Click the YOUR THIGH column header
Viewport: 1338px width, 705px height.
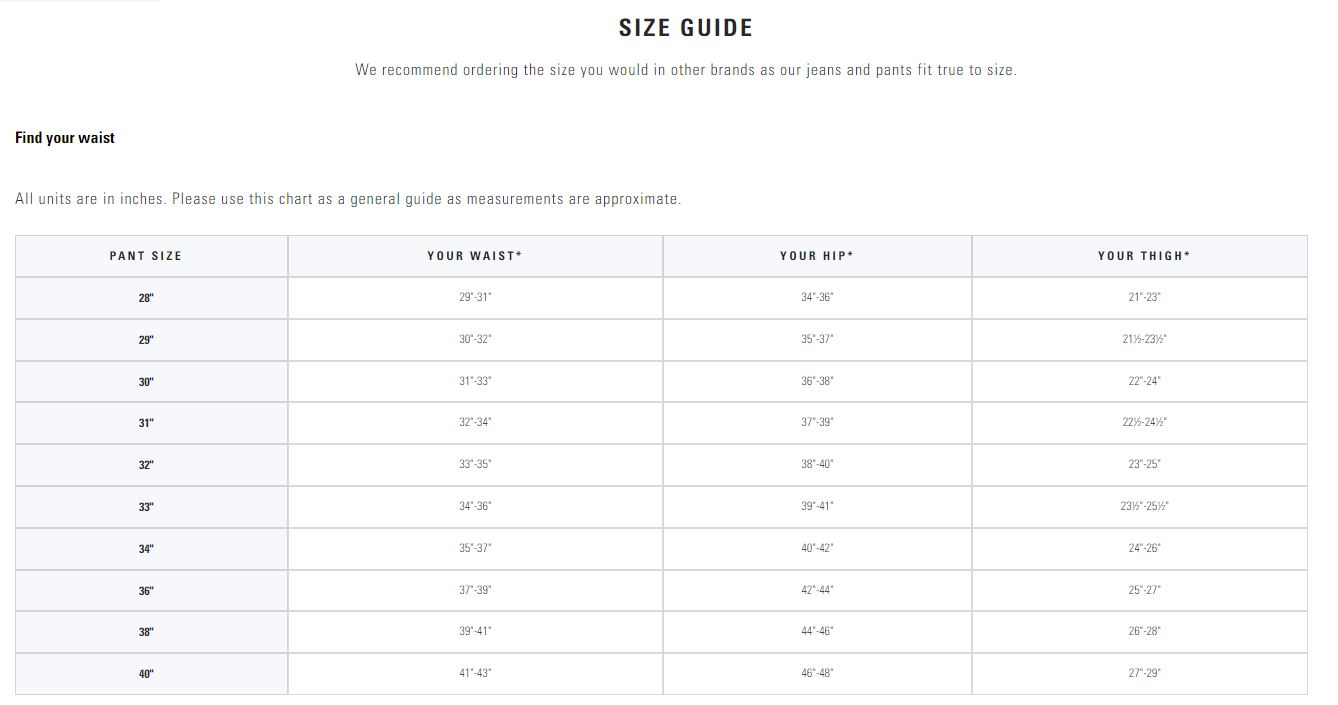tap(1144, 256)
